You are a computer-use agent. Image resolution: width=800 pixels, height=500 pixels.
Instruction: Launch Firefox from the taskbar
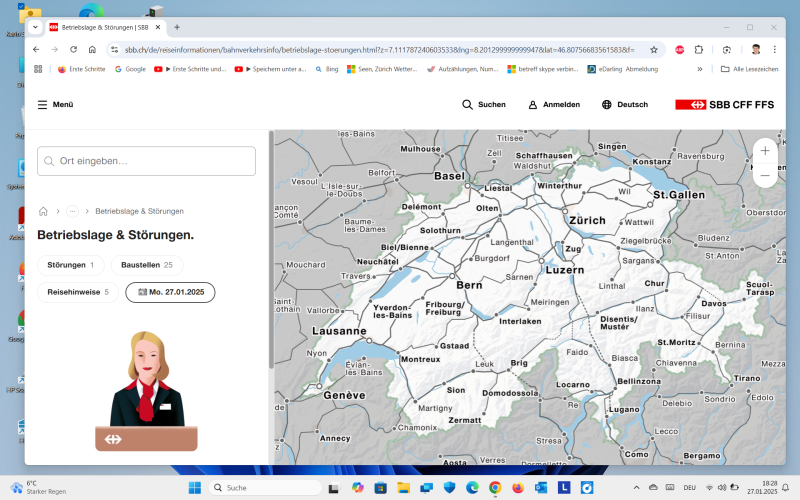click(x=518, y=488)
